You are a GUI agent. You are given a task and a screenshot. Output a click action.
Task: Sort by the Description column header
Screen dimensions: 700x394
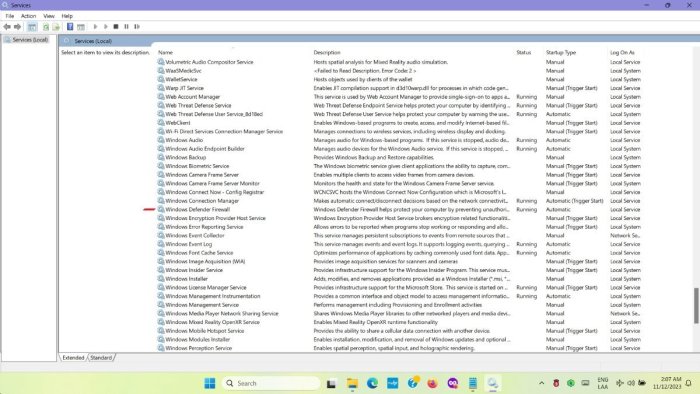click(x=327, y=53)
